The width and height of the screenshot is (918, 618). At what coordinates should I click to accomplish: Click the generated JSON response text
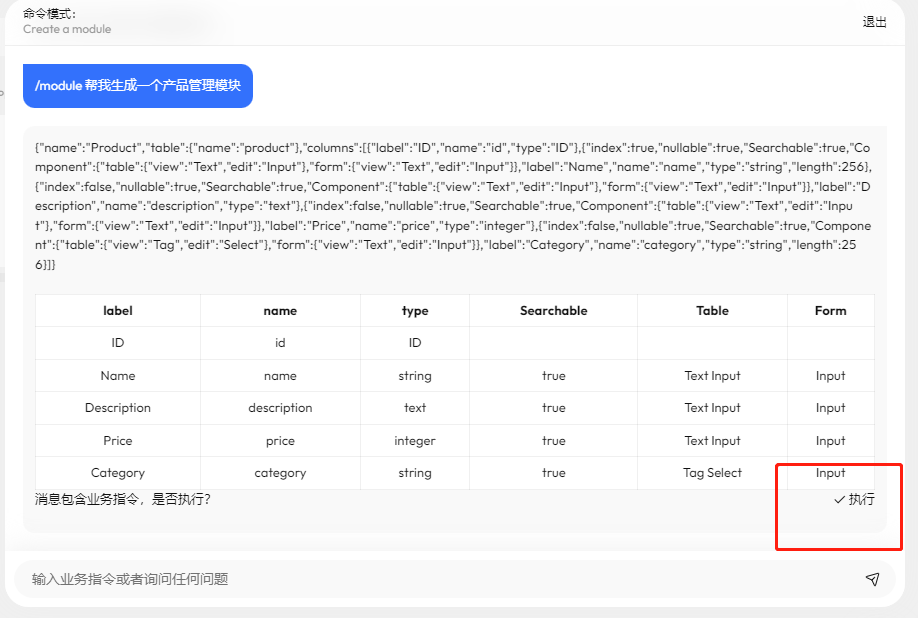tap(454, 205)
